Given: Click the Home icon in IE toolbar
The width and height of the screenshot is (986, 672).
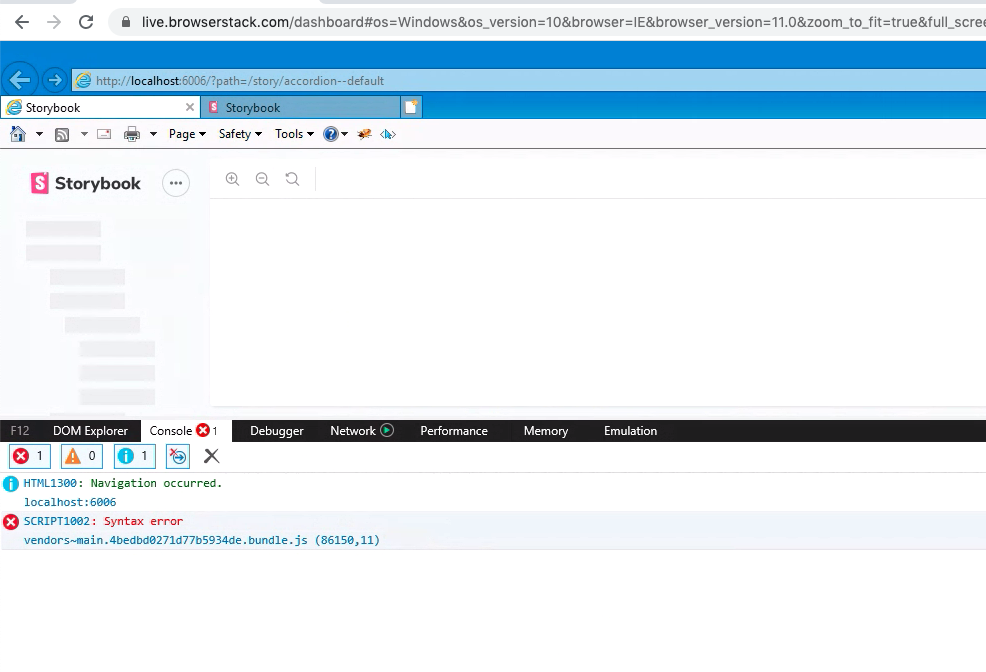Looking at the screenshot, I should click(x=17, y=133).
